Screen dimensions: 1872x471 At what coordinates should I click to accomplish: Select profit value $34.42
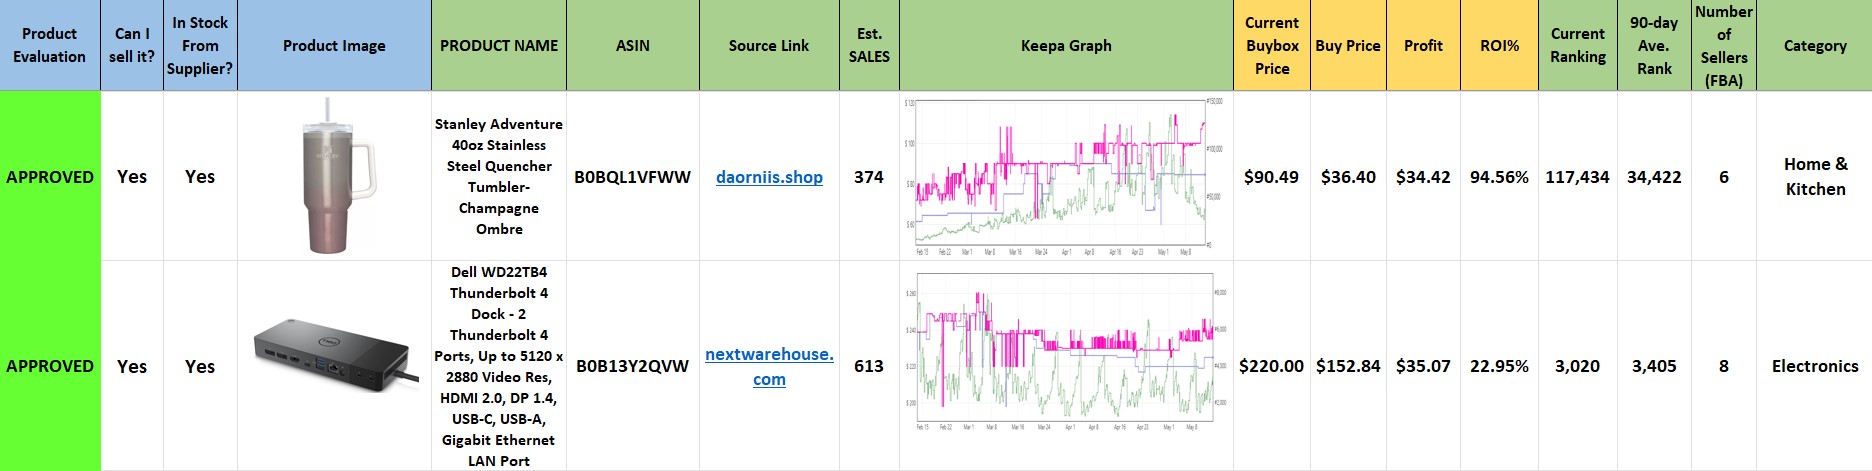pos(1423,177)
